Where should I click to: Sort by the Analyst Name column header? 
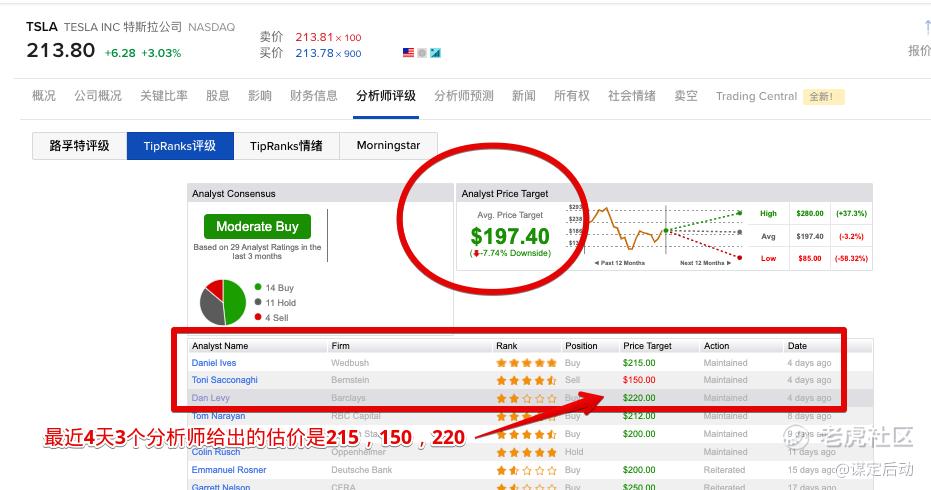[x=220, y=346]
